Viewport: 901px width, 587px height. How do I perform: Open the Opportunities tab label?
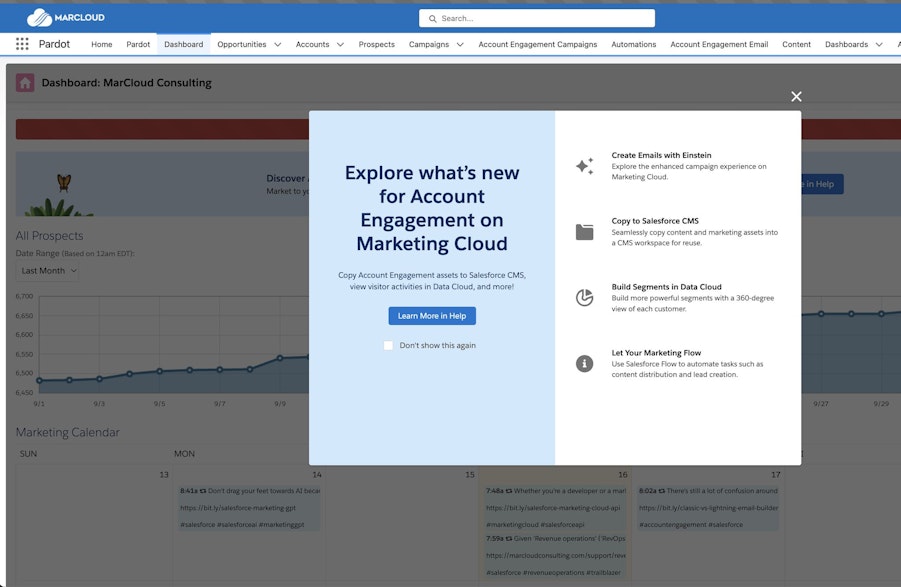click(x=242, y=44)
